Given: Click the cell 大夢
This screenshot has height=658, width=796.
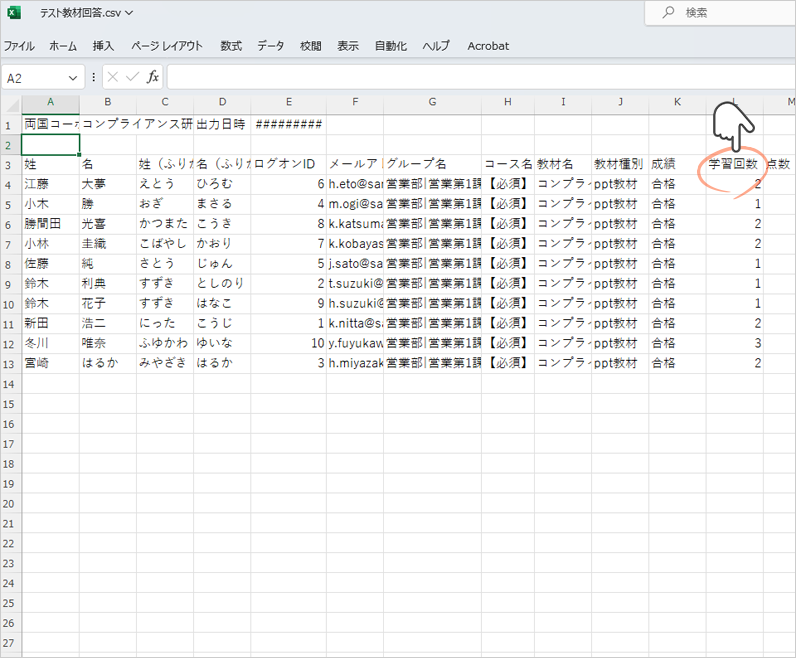Looking at the screenshot, I should (x=108, y=184).
